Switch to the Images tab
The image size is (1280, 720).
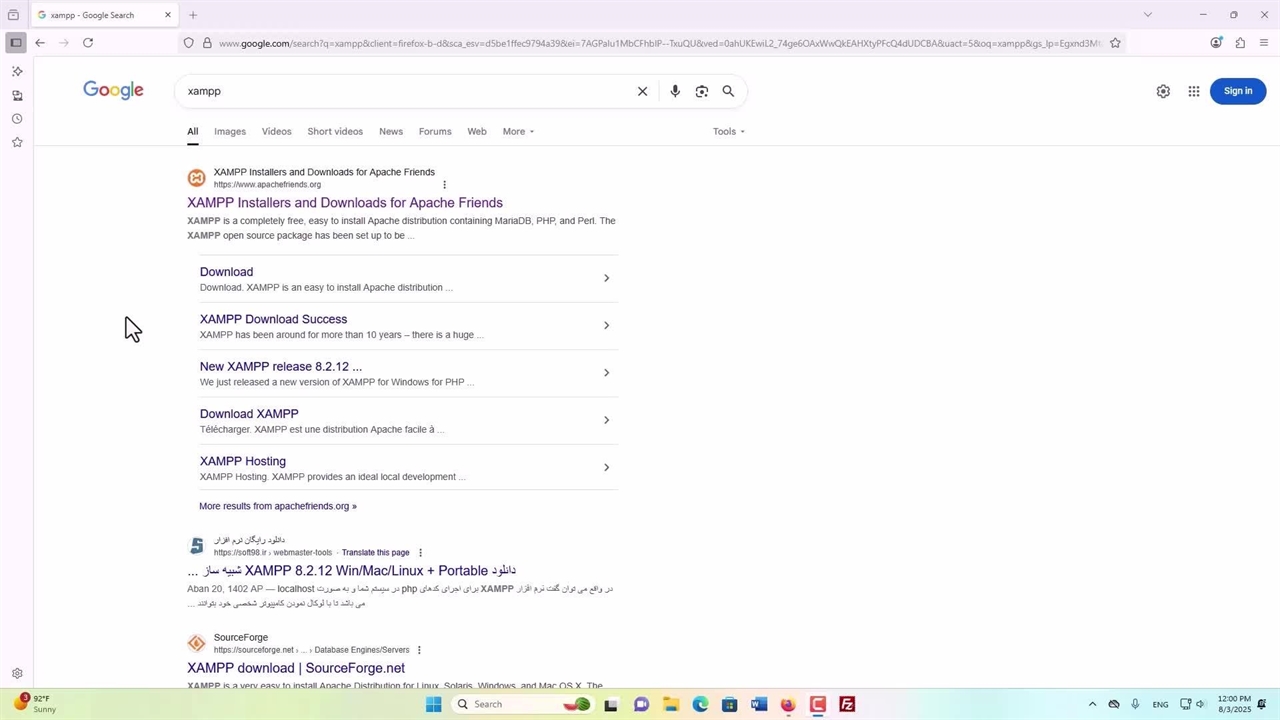coord(229,132)
